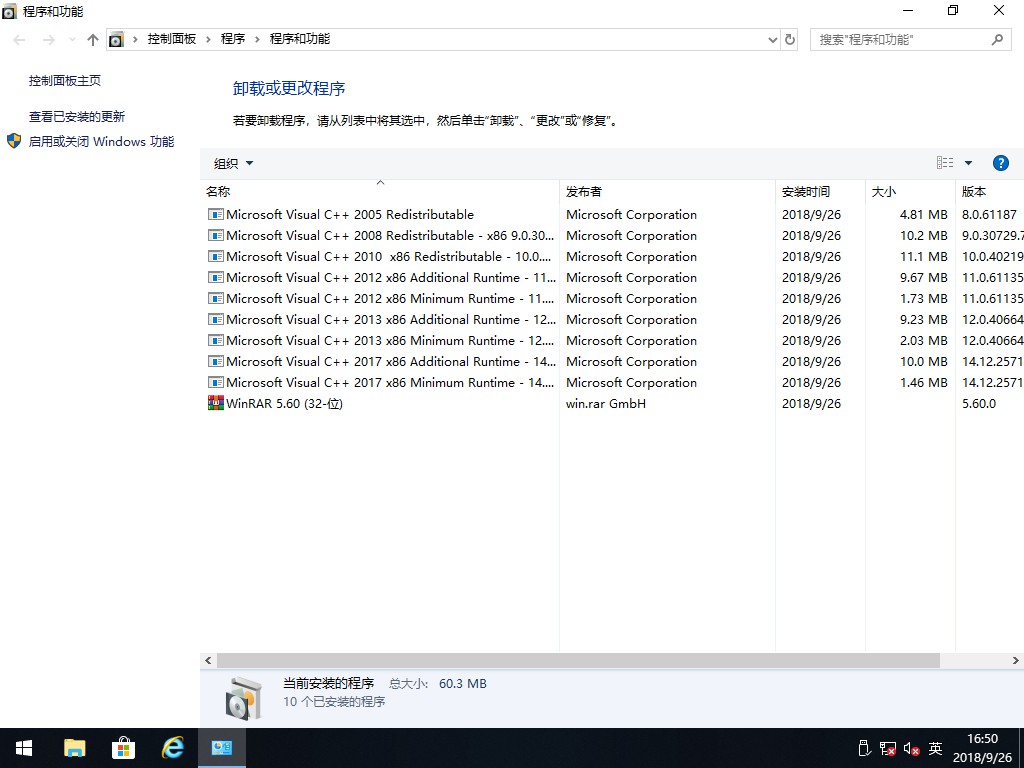Screen dimensions: 1024x768
Task: Open the Windows Start menu
Action: click(24, 748)
